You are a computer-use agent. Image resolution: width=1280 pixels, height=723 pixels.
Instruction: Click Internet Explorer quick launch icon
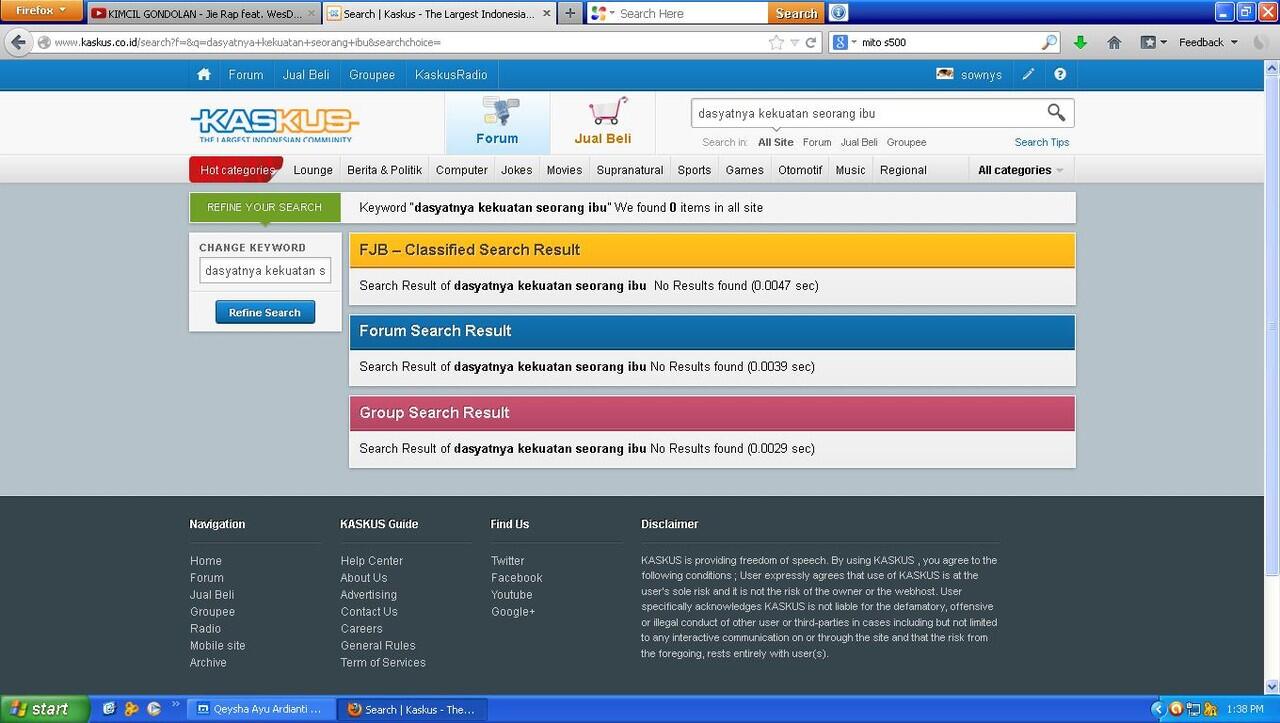click(x=109, y=709)
